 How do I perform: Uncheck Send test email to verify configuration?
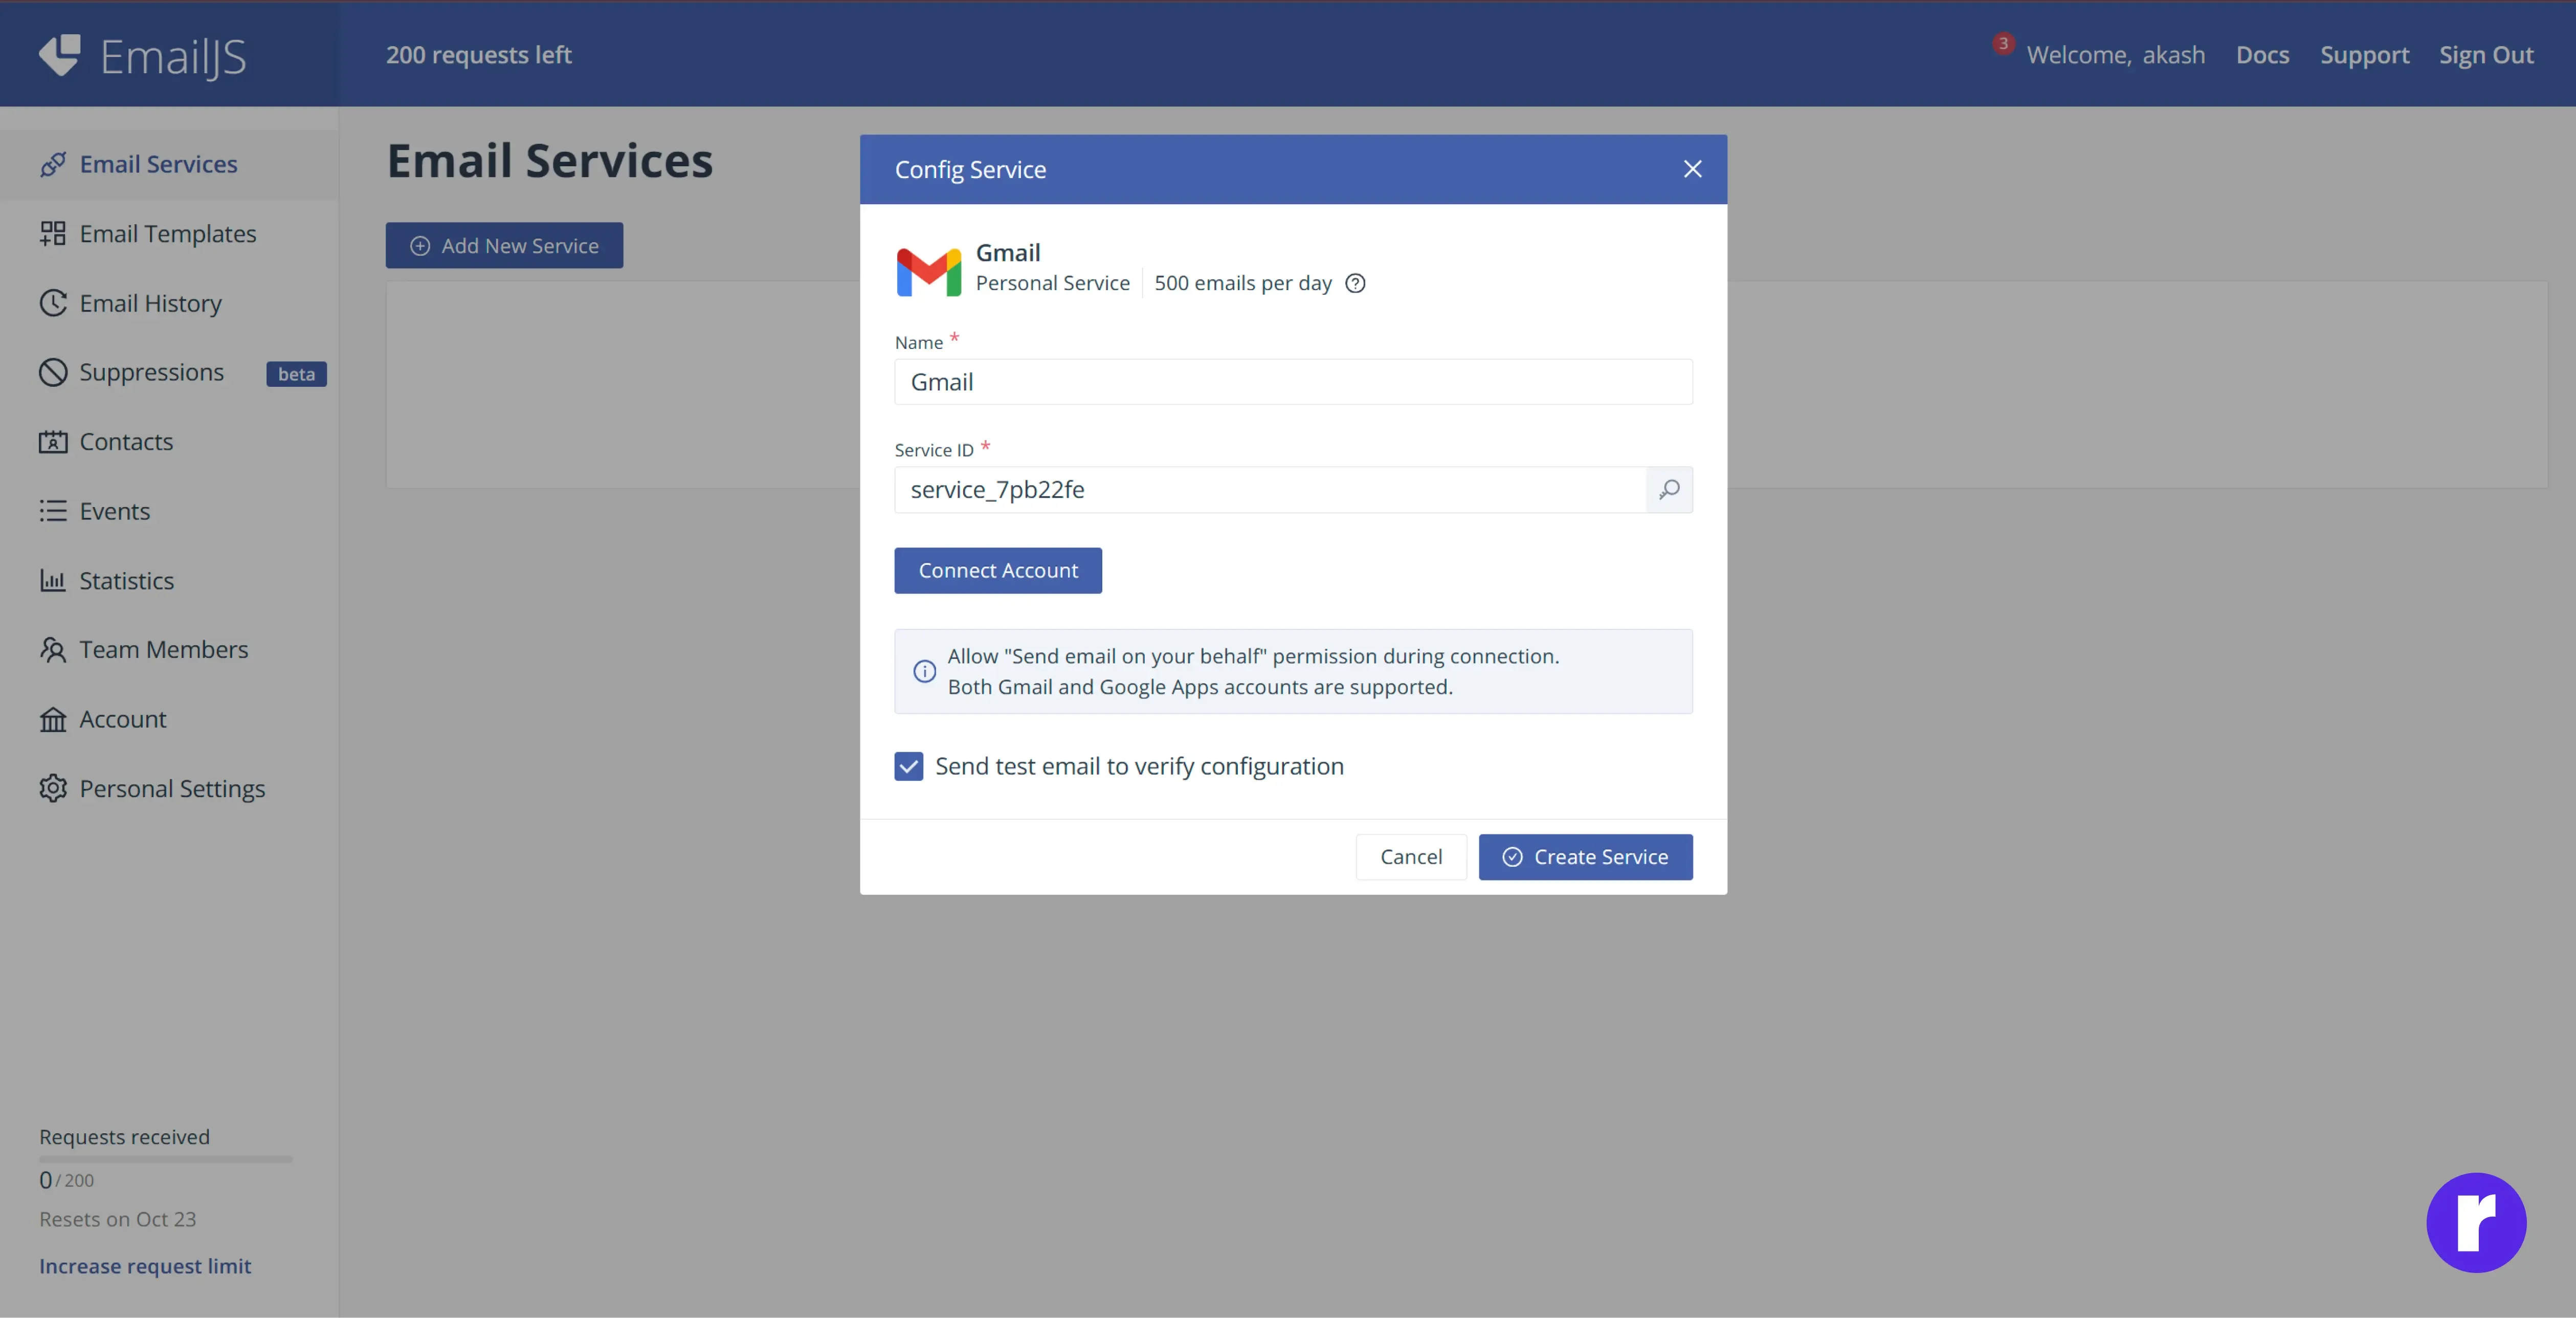pos(909,767)
